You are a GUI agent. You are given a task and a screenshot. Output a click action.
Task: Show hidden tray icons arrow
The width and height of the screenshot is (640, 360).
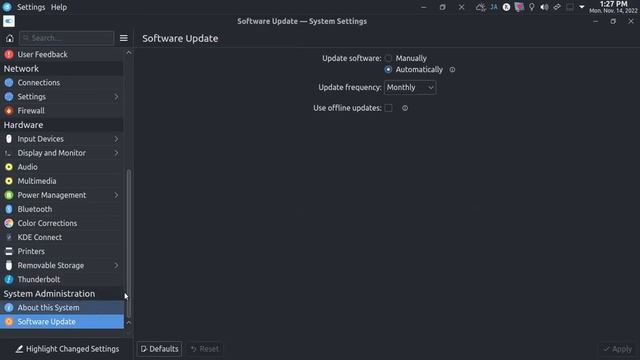coord(582,7)
